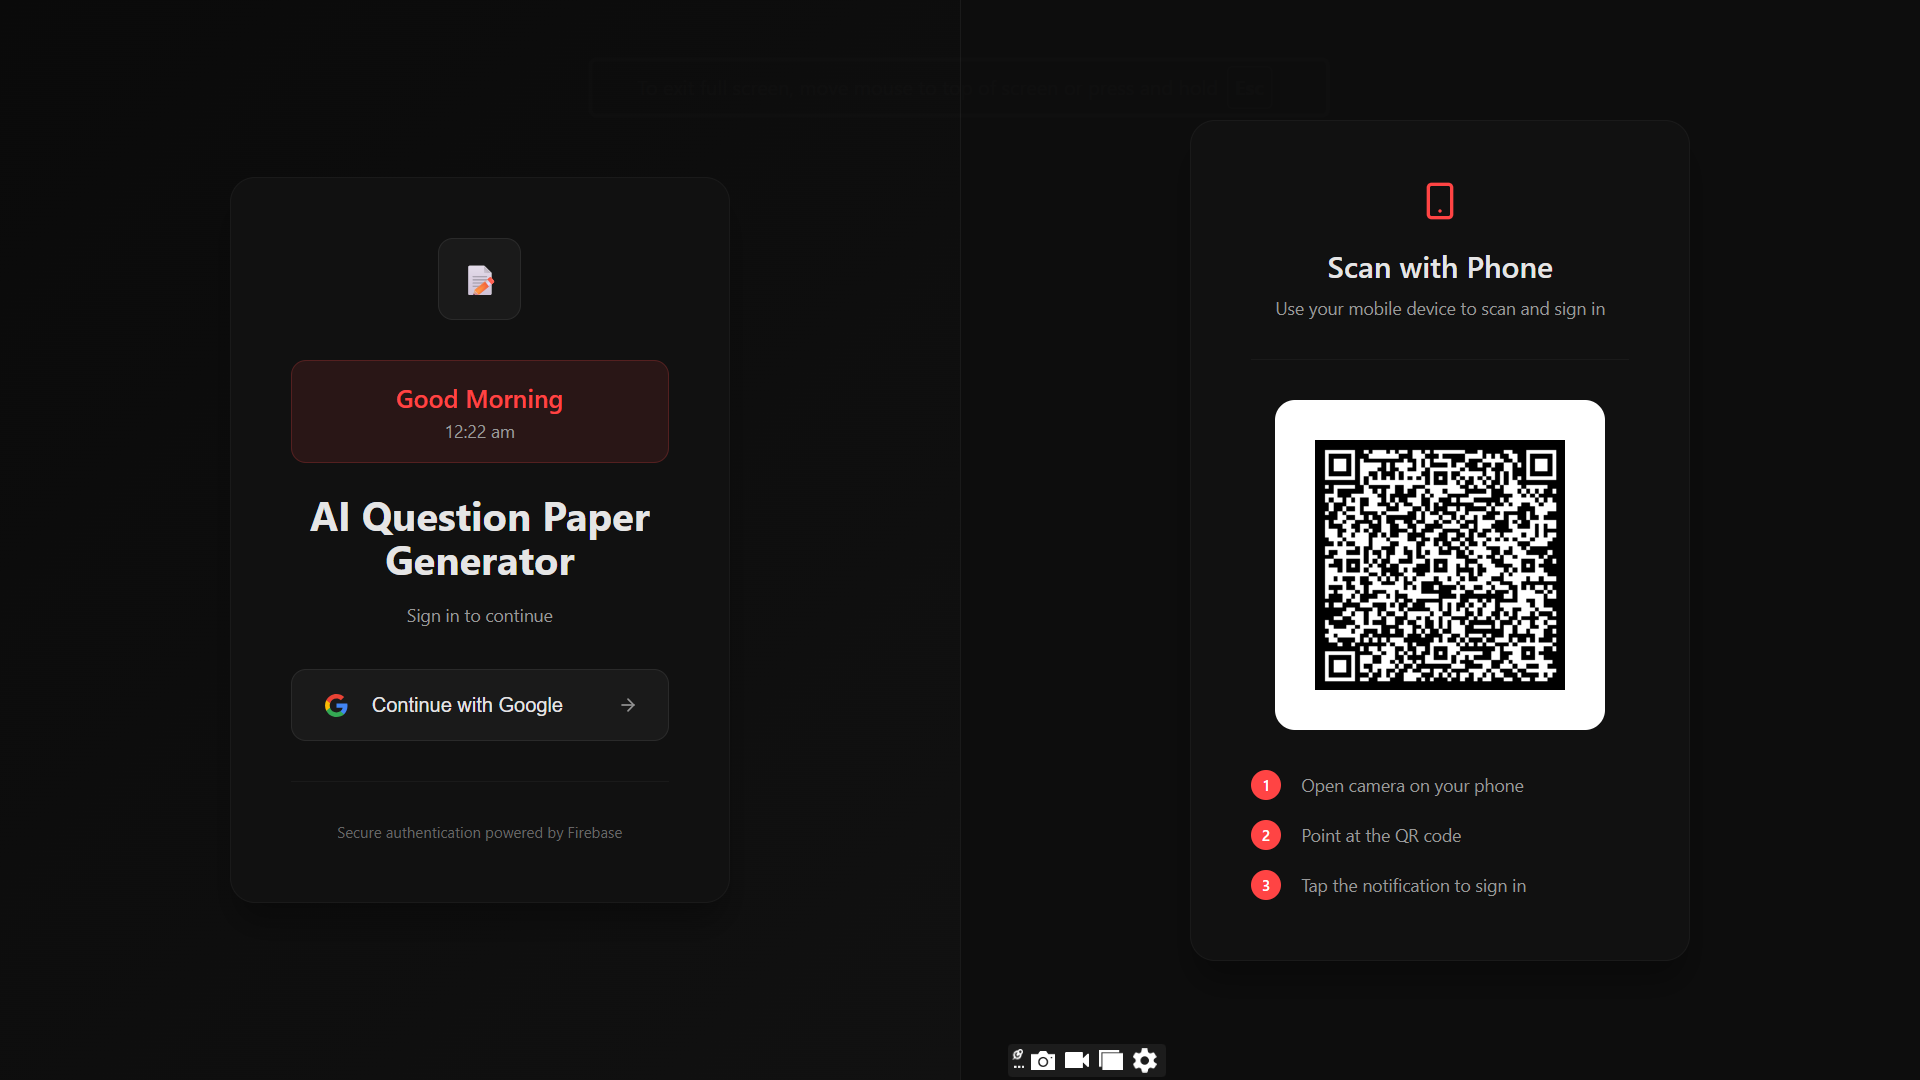Click the red phone icon above Scan with Phone
Viewport: 1920px width, 1080px height.
(1439, 201)
